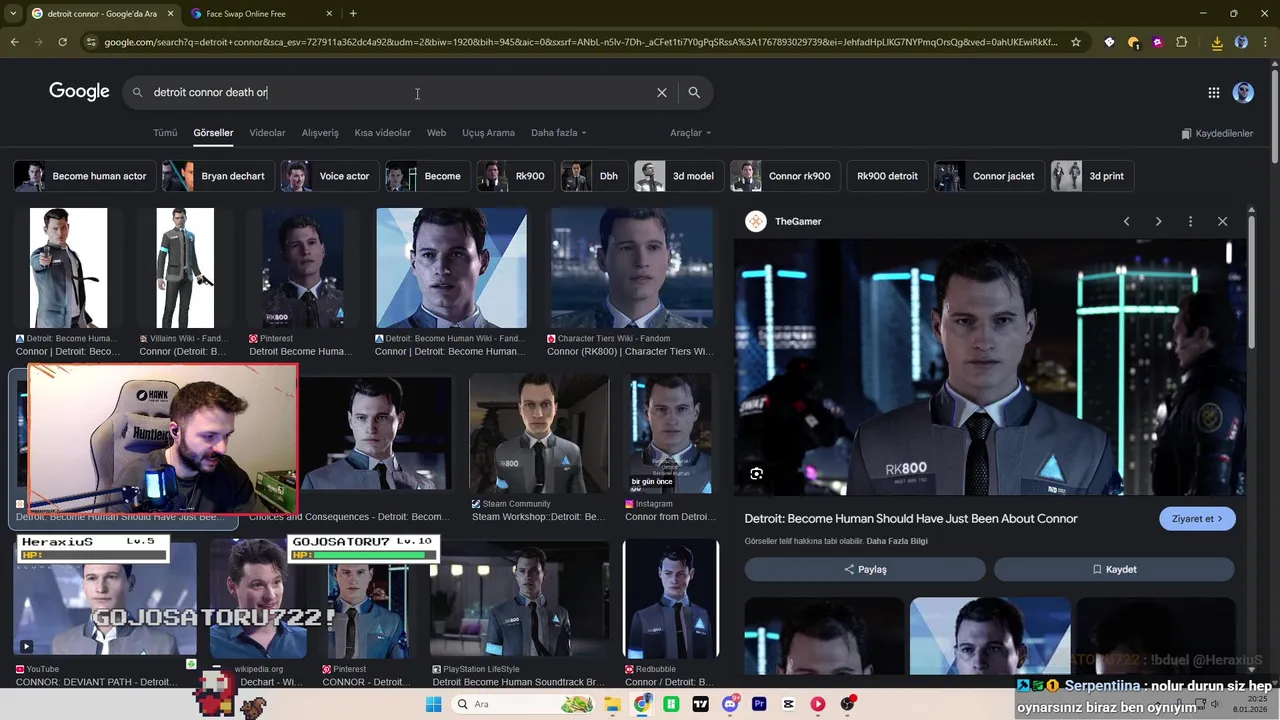Open CapCut from taskbar
The height and width of the screenshot is (720, 1280).
[x=789, y=704]
